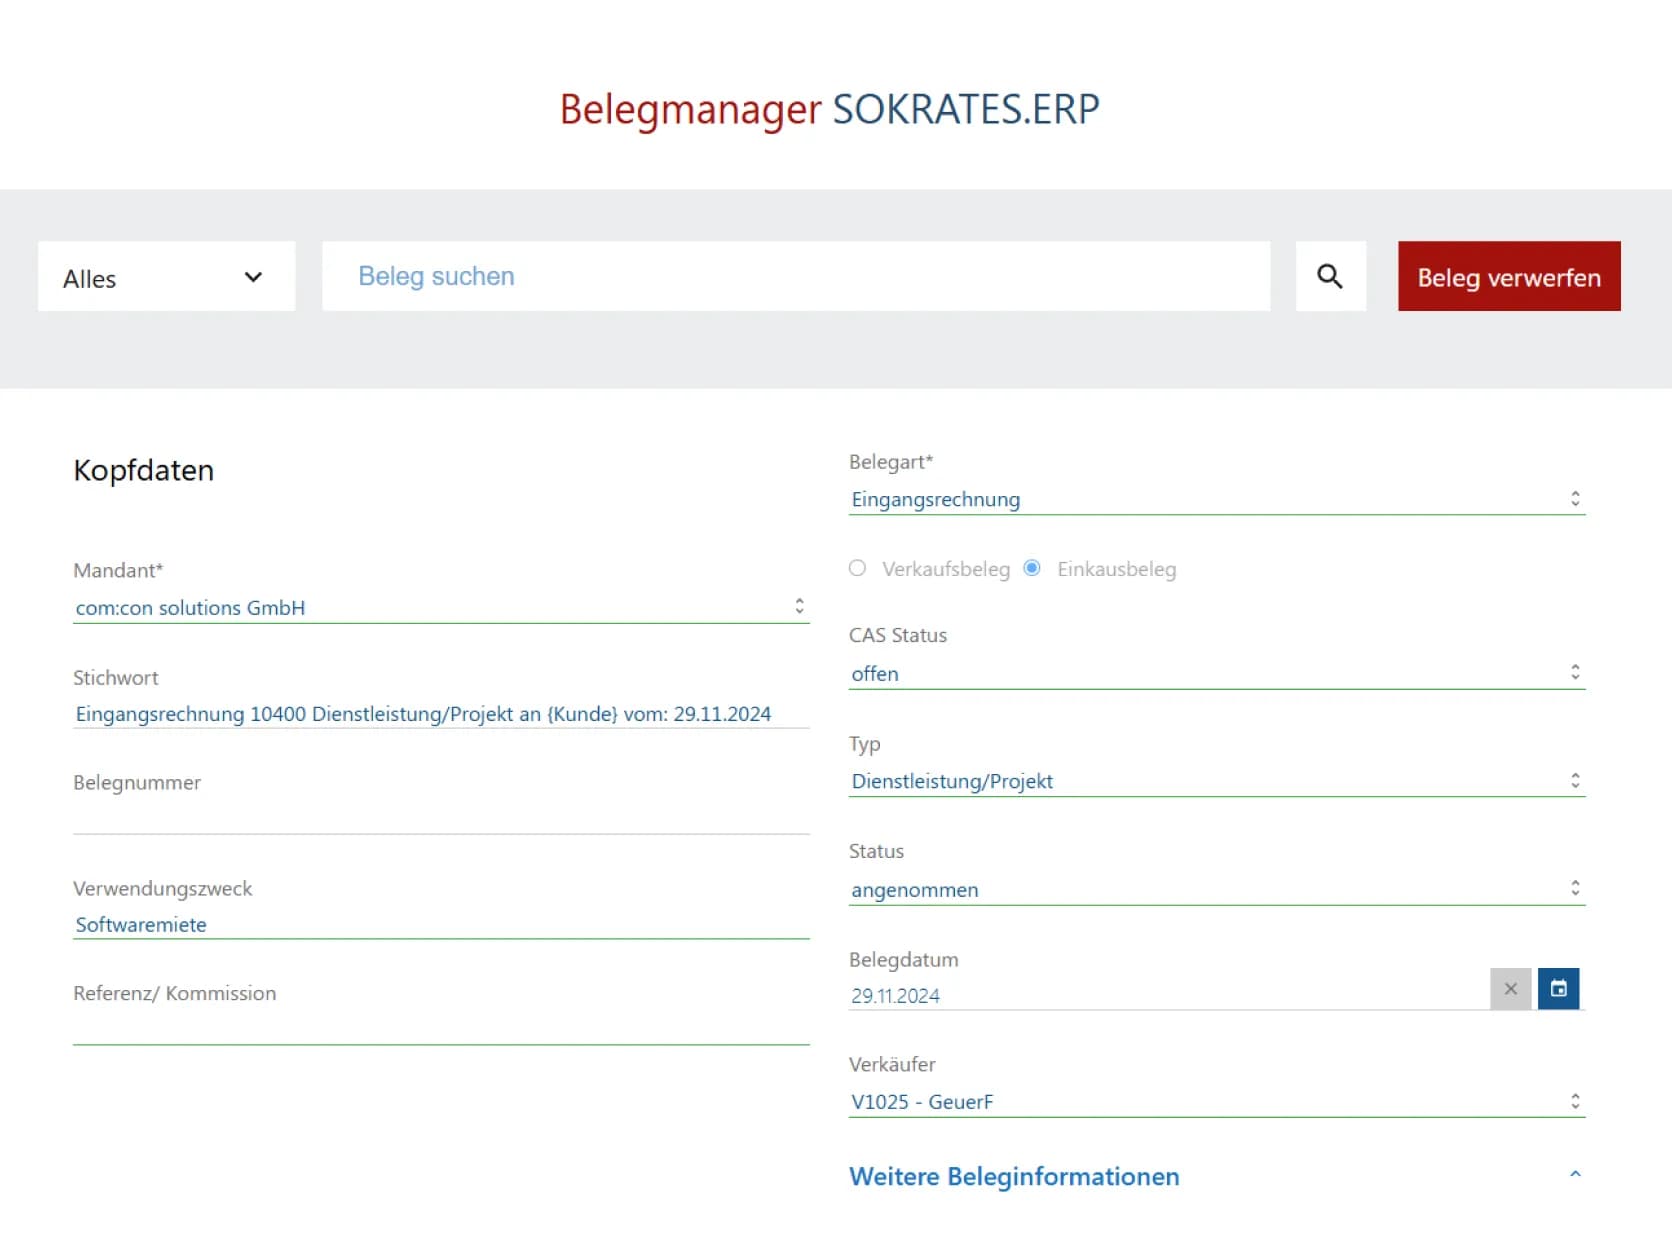The height and width of the screenshot is (1254, 1672).
Task: Open the calendar picker for Belegdatum
Action: click(1559, 989)
